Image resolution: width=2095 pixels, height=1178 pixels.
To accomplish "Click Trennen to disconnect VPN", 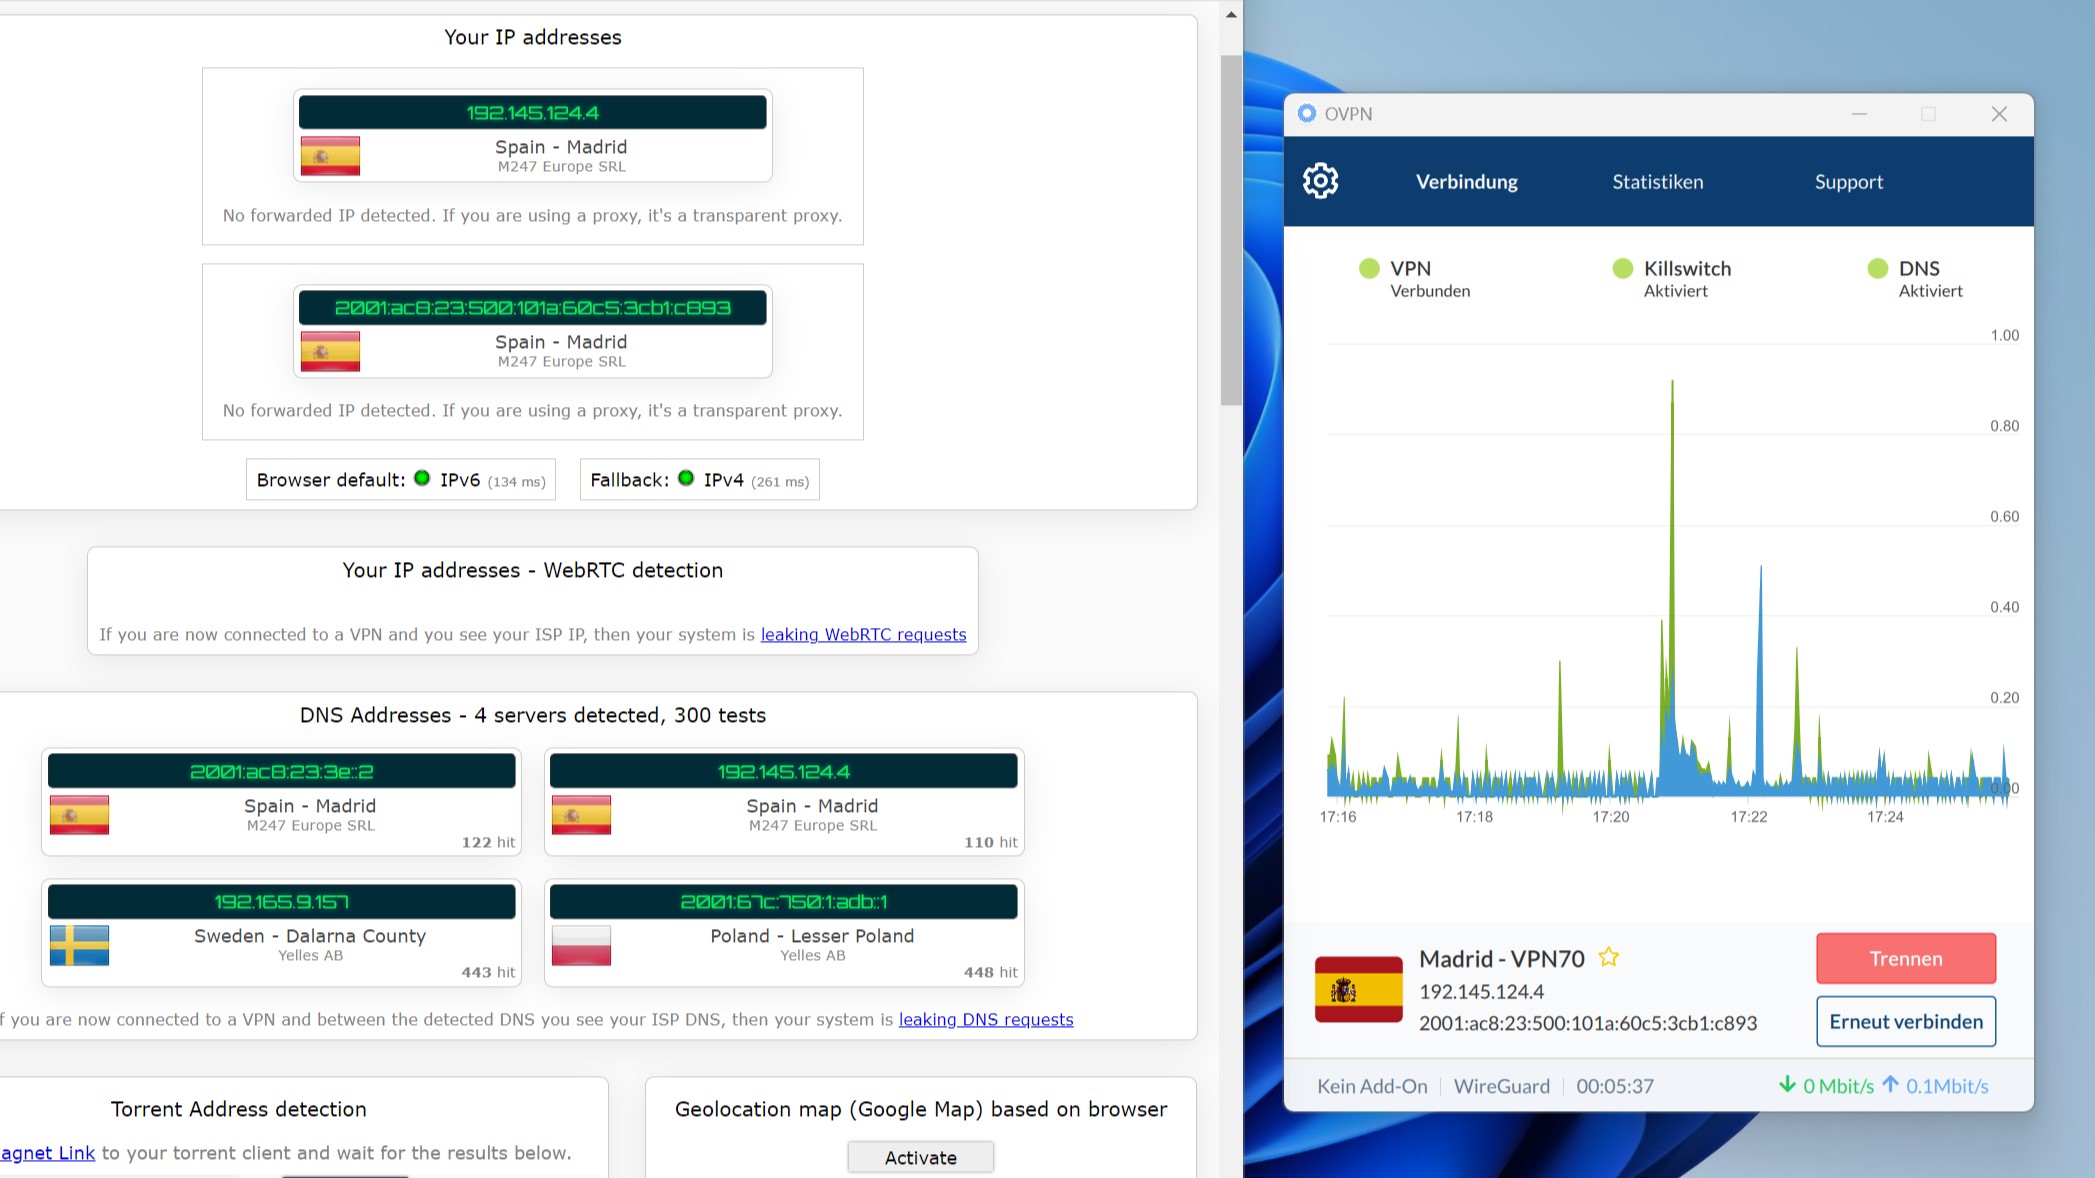I will click(1906, 958).
